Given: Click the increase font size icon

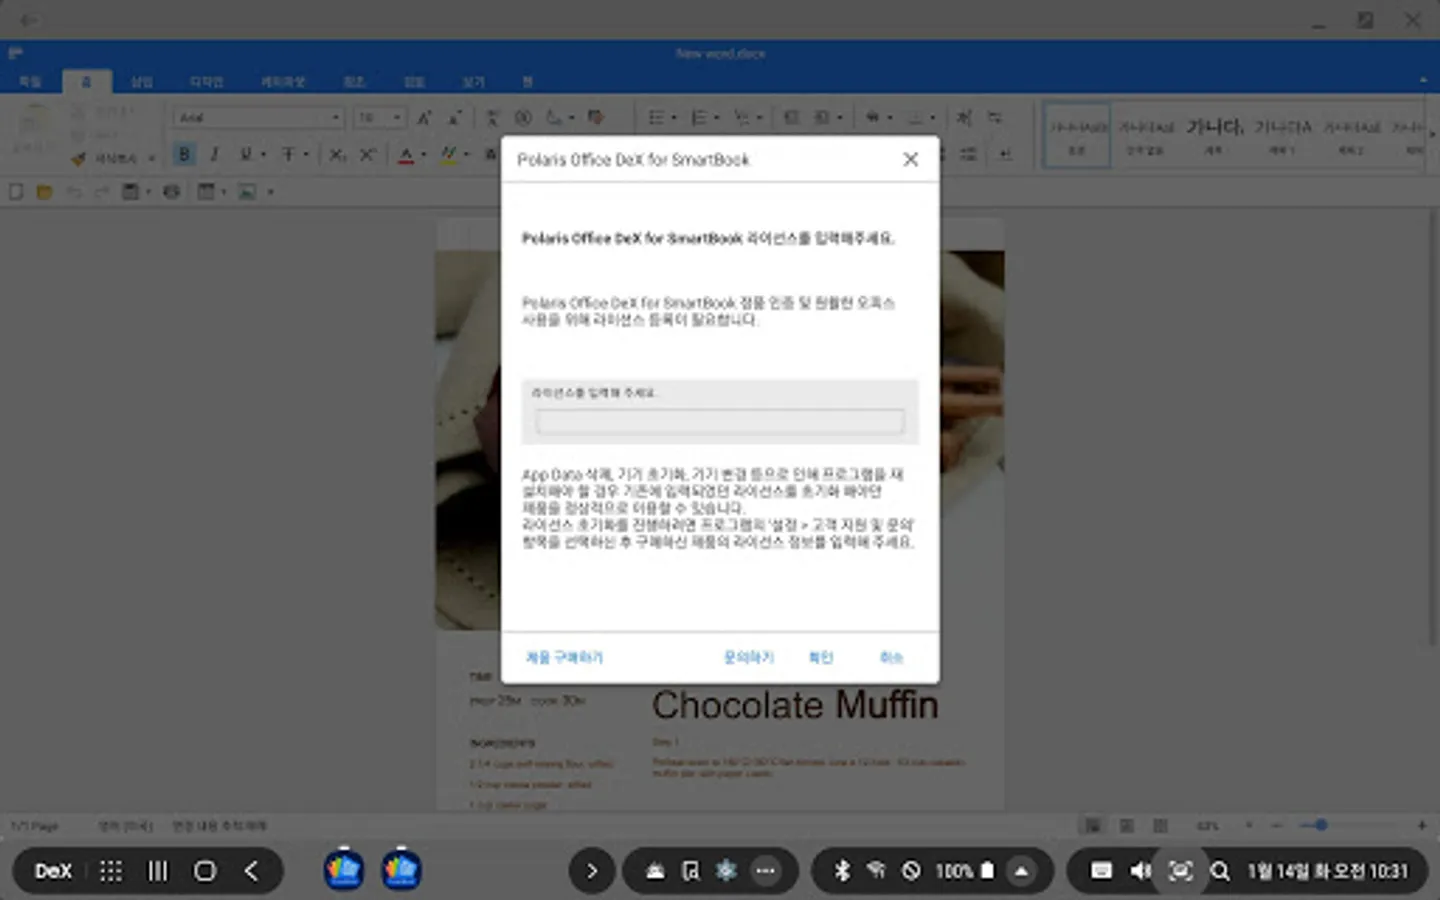Looking at the screenshot, I should click(x=424, y=118).
